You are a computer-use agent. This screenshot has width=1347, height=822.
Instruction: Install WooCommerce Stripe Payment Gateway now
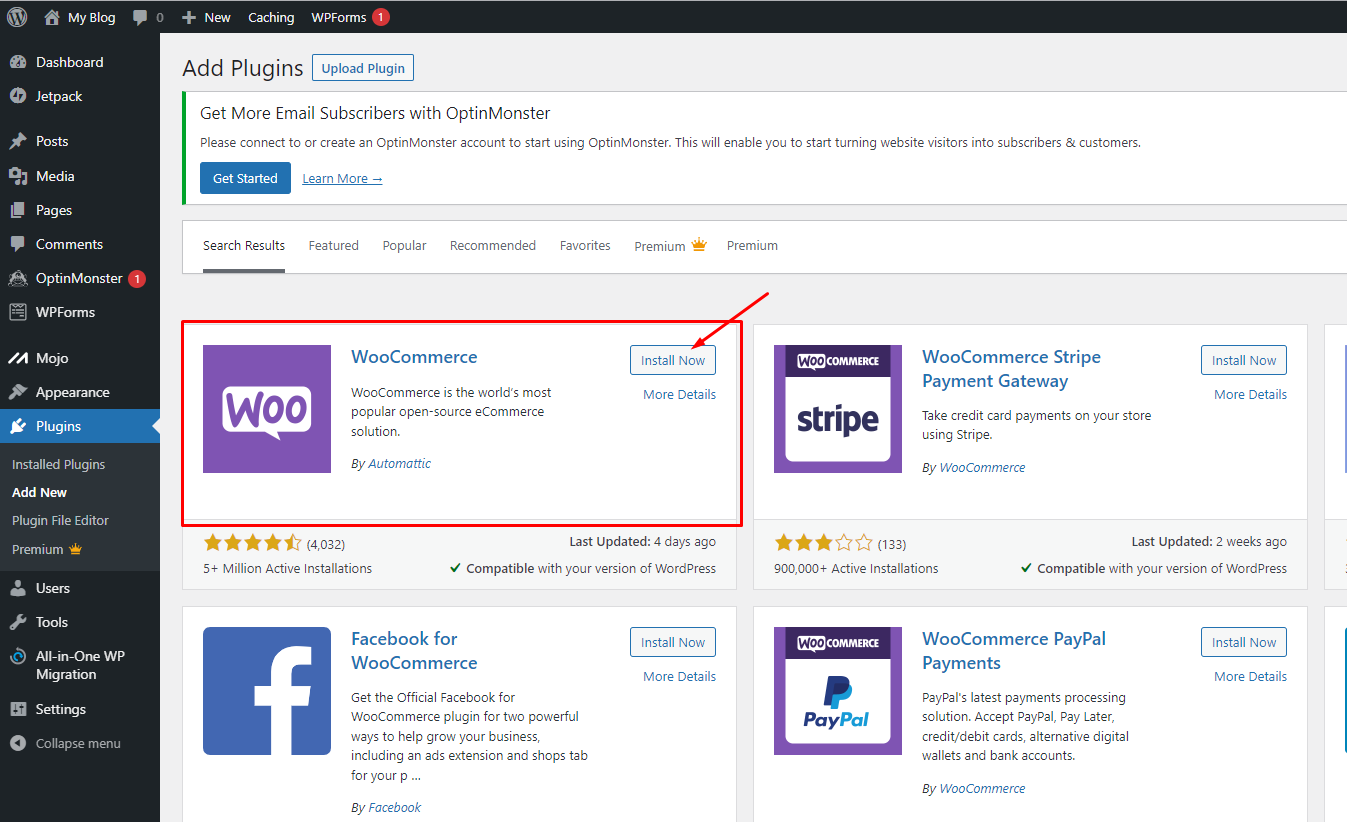[1244, 360]
